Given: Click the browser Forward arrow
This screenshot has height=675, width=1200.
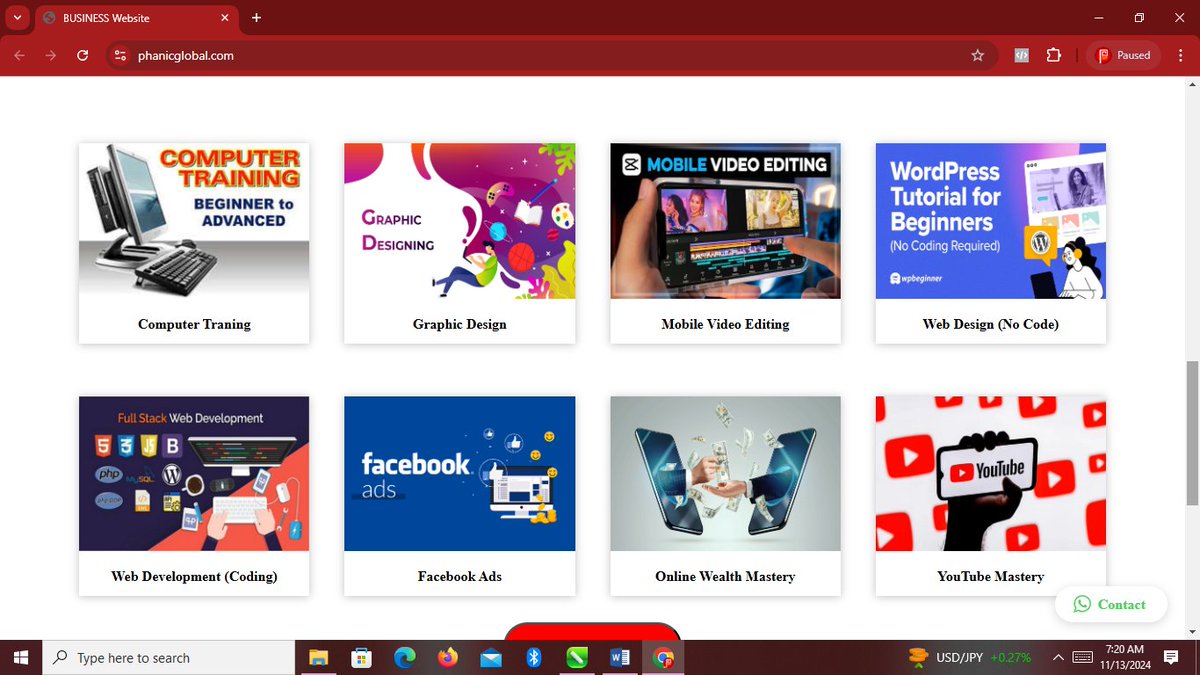Looking at the screenshot, I should [50, 56].
